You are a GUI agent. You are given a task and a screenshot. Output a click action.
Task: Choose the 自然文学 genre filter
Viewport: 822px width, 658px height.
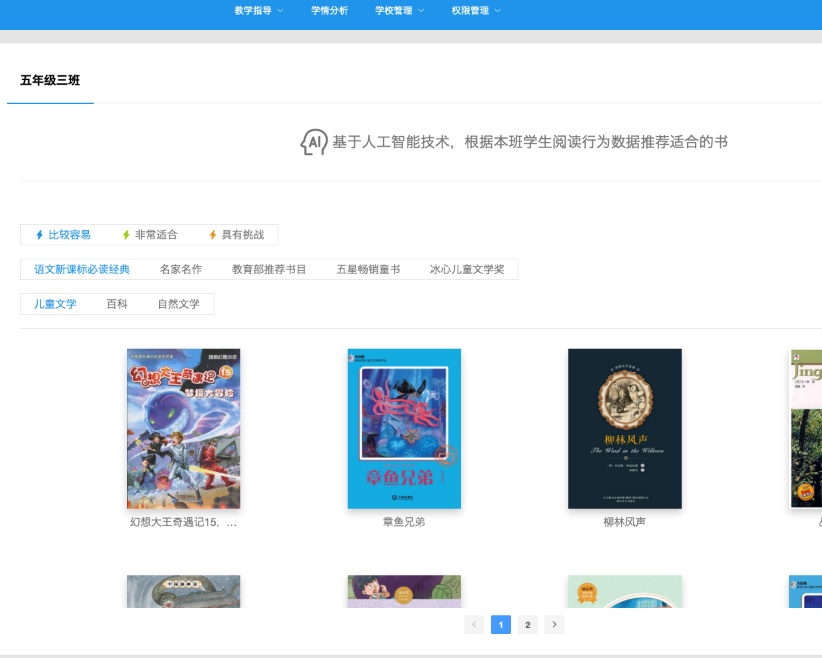(179, 304)
